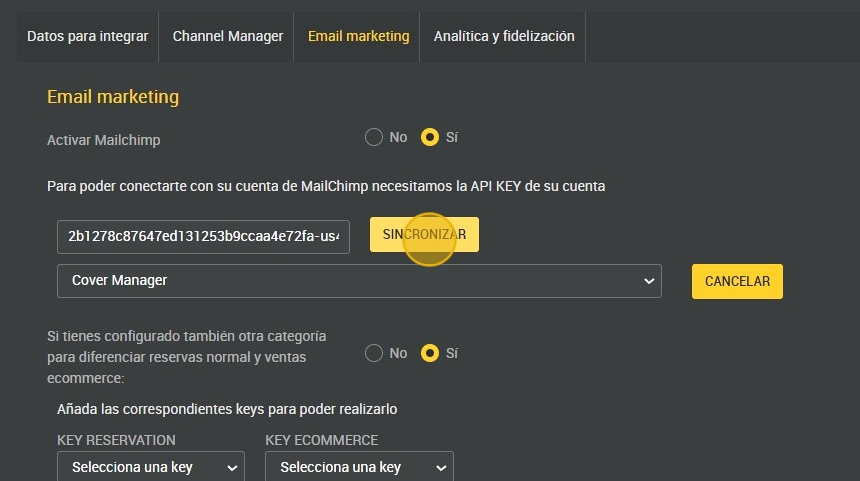This screenshot has width=860, height=481.
Task: Click the Email marketing section heading
Action: point(113,97)
